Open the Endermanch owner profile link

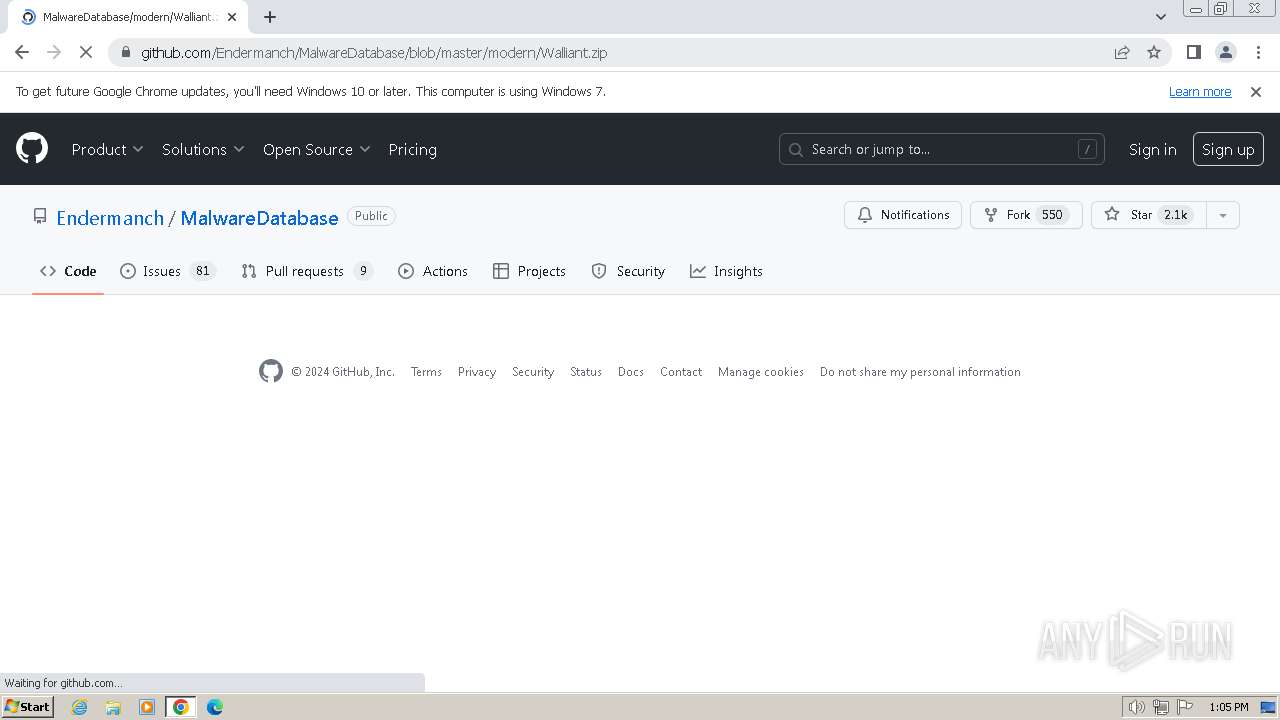[110, 218]
